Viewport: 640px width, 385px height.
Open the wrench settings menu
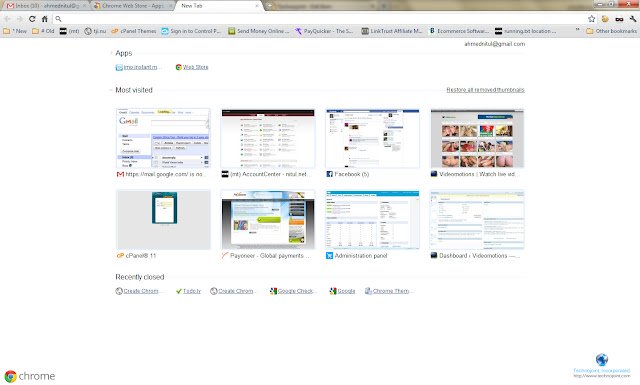coord(633,19)
